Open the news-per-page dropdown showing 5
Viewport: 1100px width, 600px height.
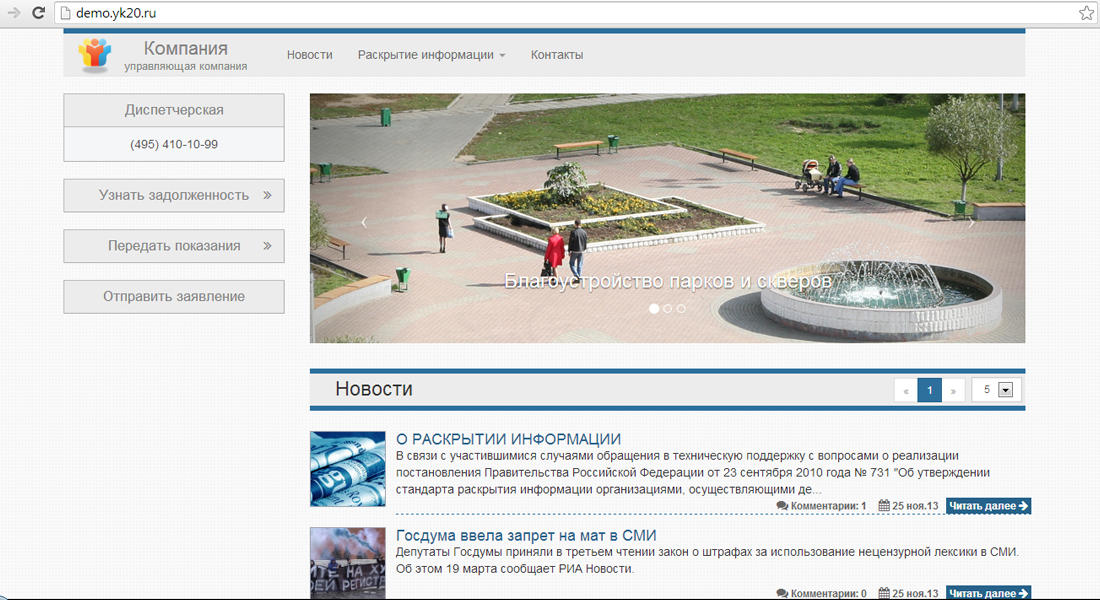(1005, 390)
